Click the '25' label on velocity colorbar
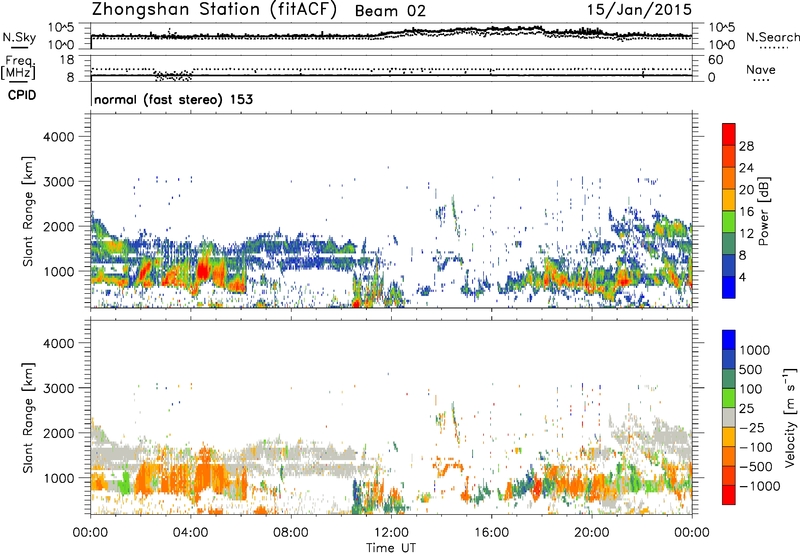Image resolution: width=800 pixels, height=554 pixels. 746,409
